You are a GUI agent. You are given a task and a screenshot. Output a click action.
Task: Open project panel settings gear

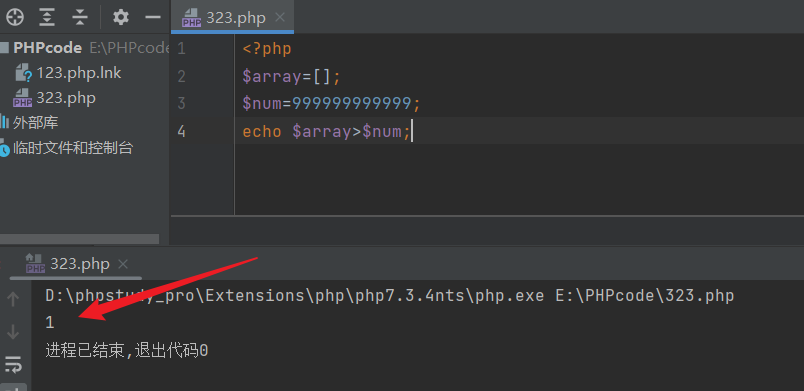[120, 17]
